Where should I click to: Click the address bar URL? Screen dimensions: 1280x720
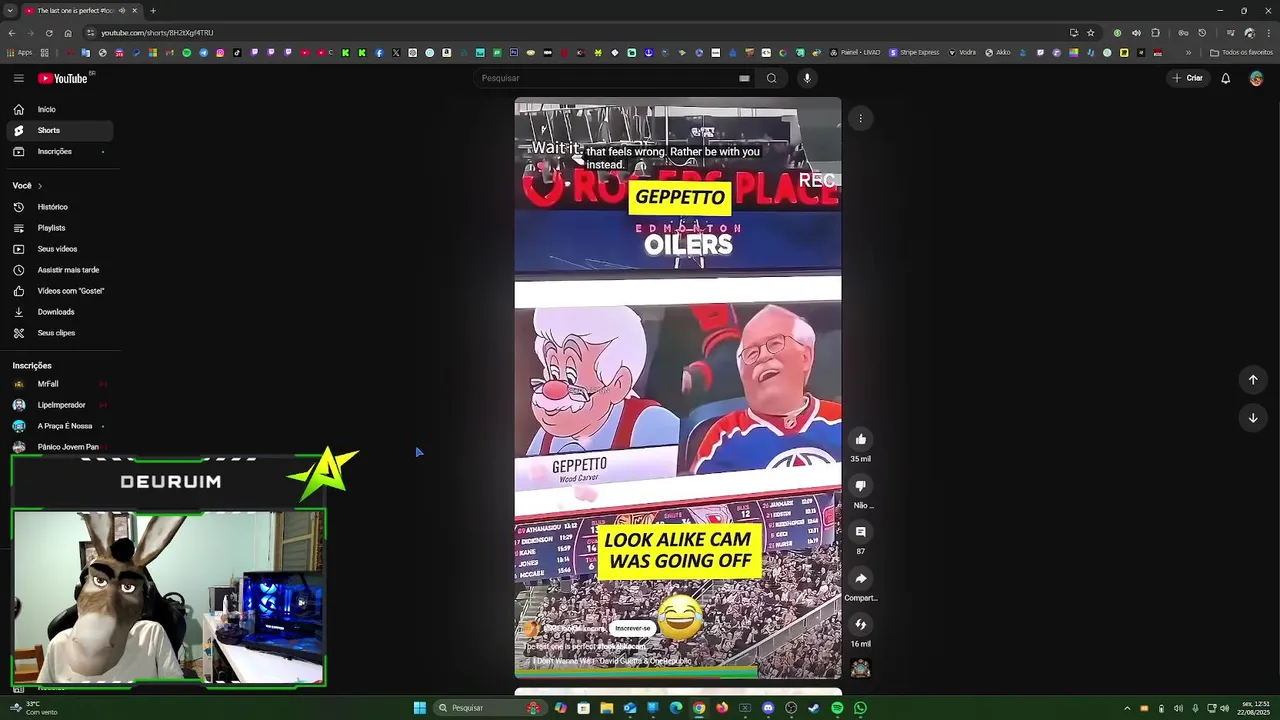(x=157, y=33)
